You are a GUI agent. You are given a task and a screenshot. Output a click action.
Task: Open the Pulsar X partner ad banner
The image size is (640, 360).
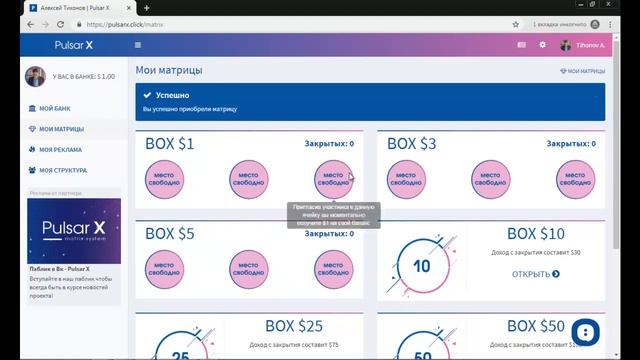74,231
